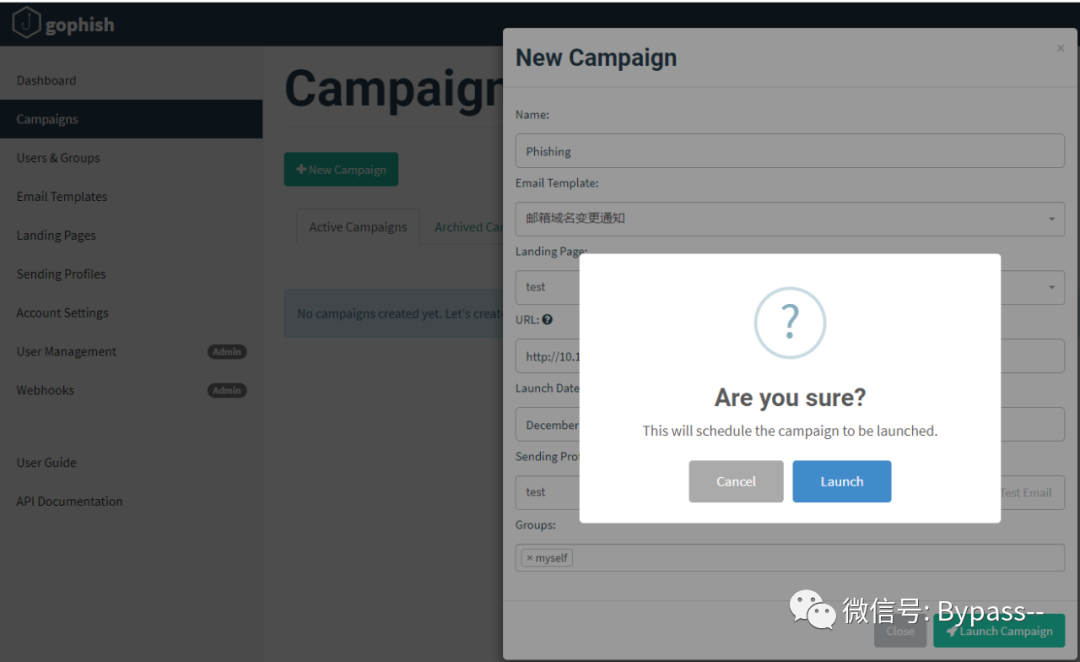Open Sending Profiles section
The width and height of the screenshot is (1080, 662).
(61, 274)
